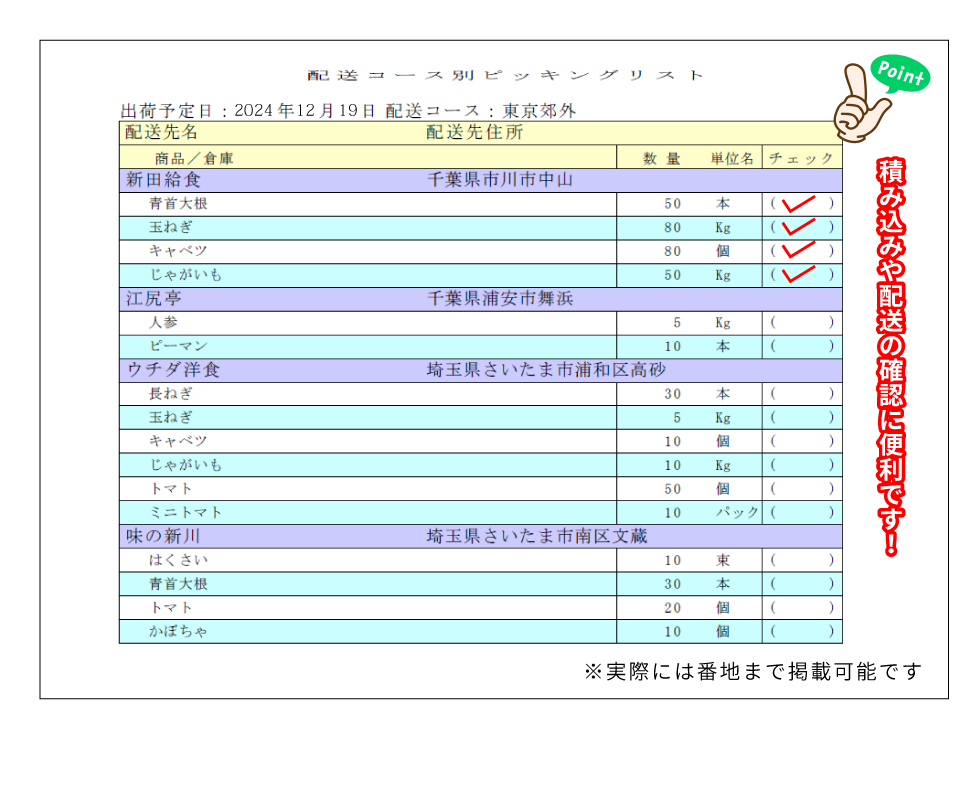Click the 配送コース：東京郊外 text
This screenshot has height=793, width=980.
(481, 111)
